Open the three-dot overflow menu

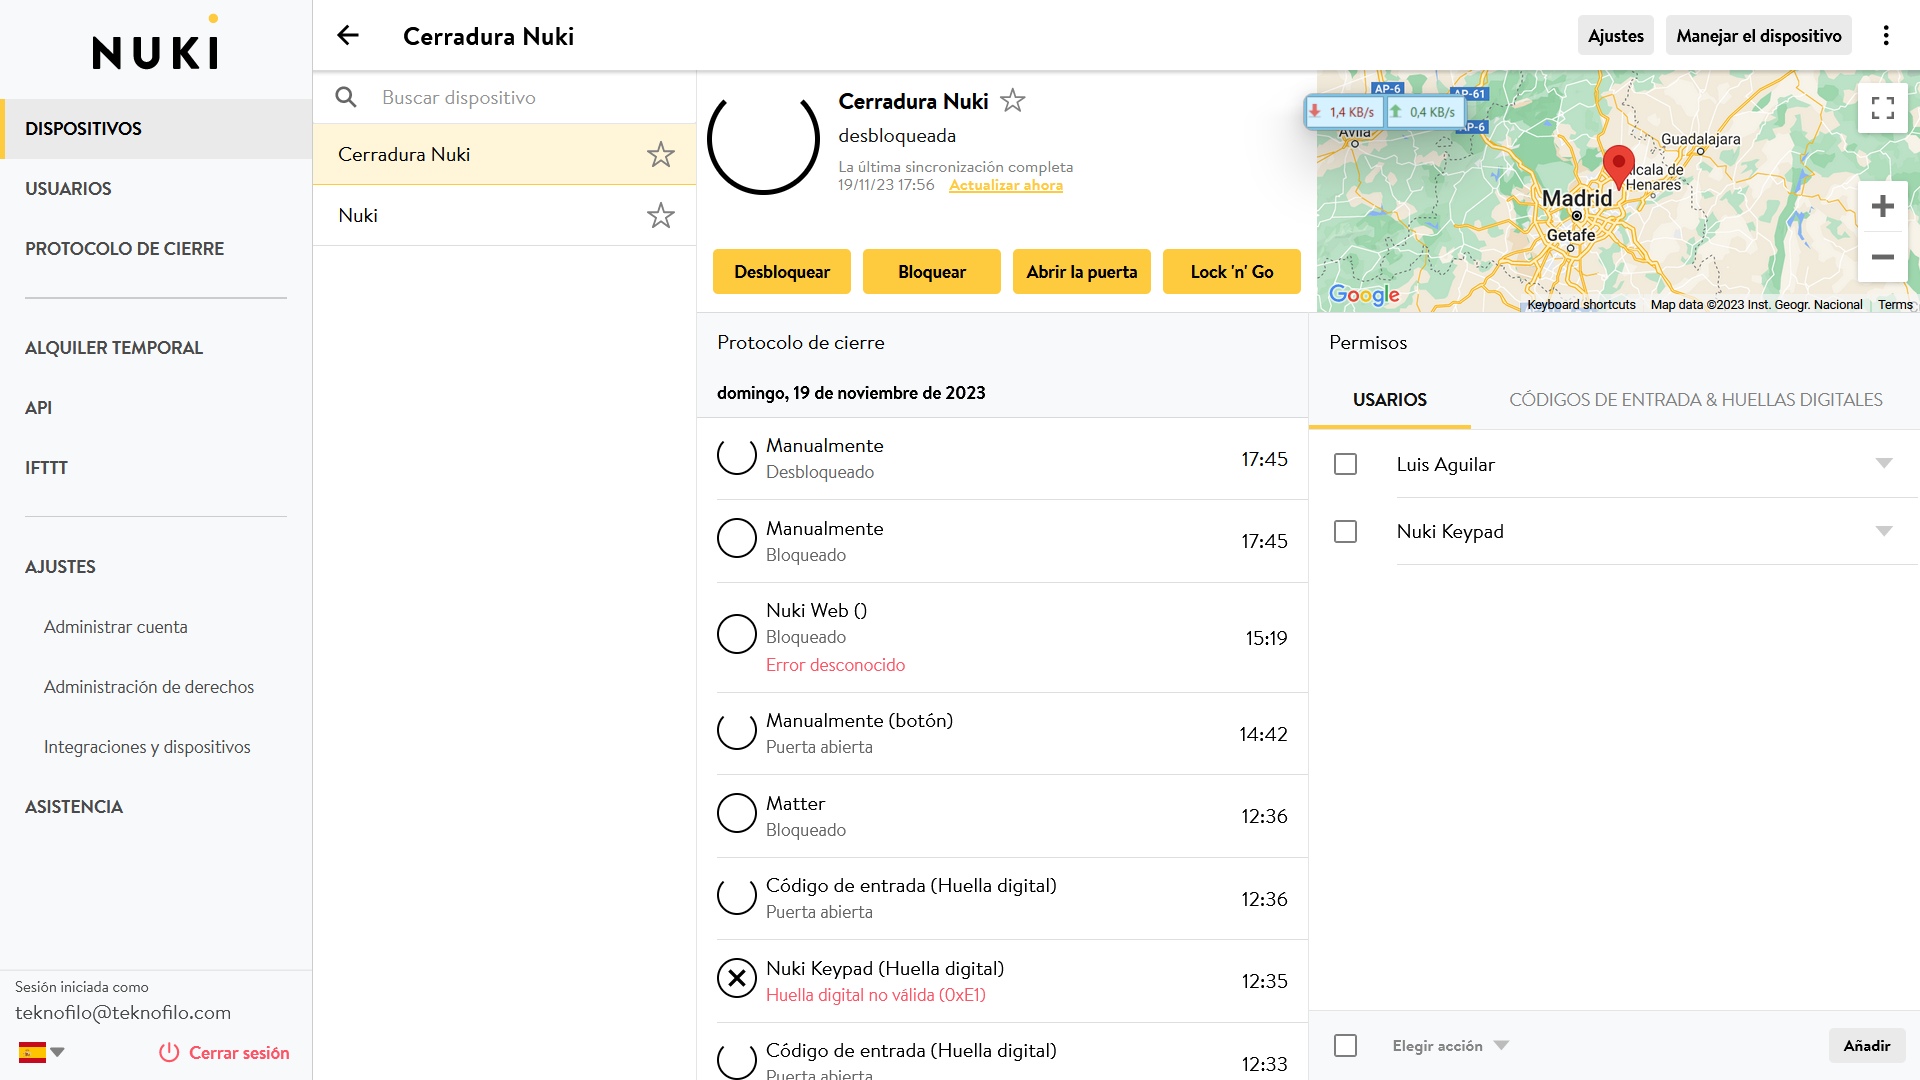coord(1886,36)
